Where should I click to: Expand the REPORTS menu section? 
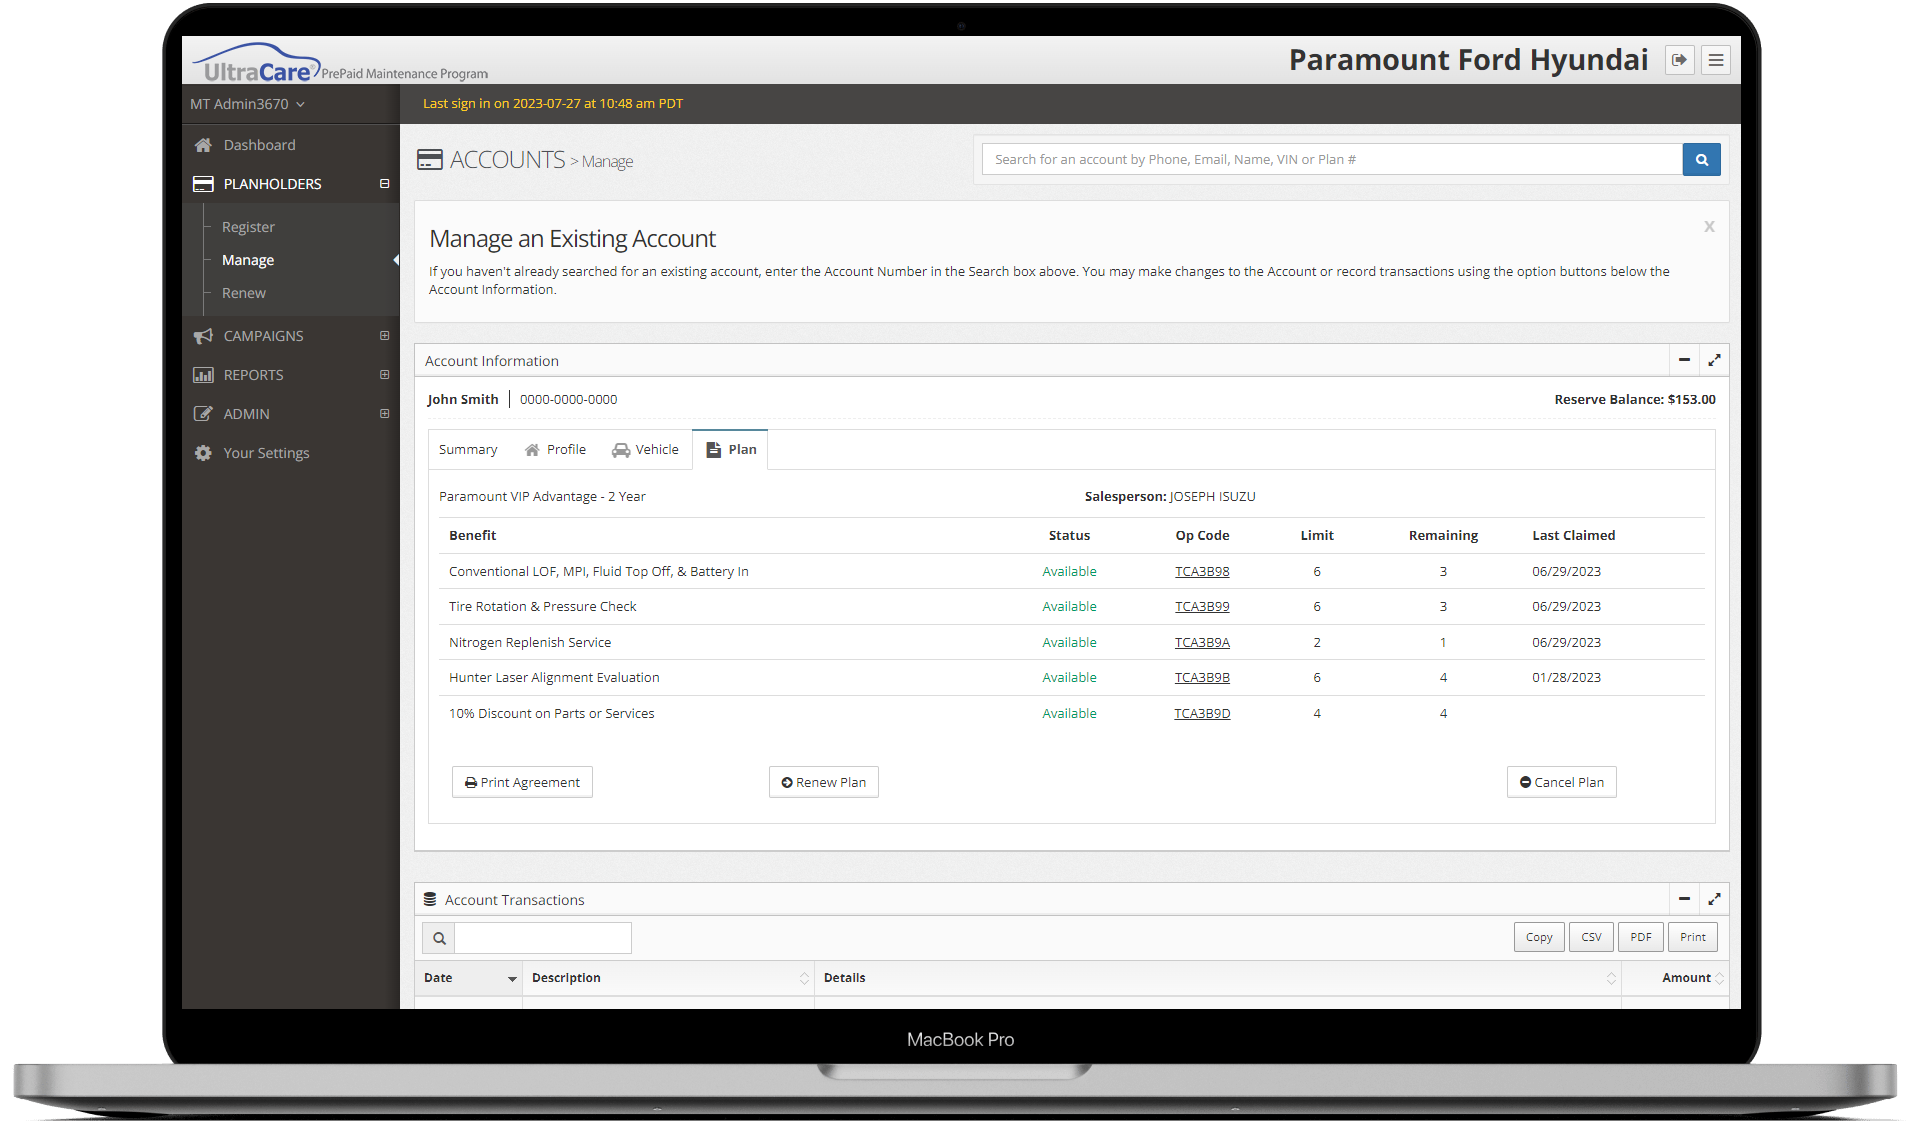pyautogui.click(x=384, y=375)
